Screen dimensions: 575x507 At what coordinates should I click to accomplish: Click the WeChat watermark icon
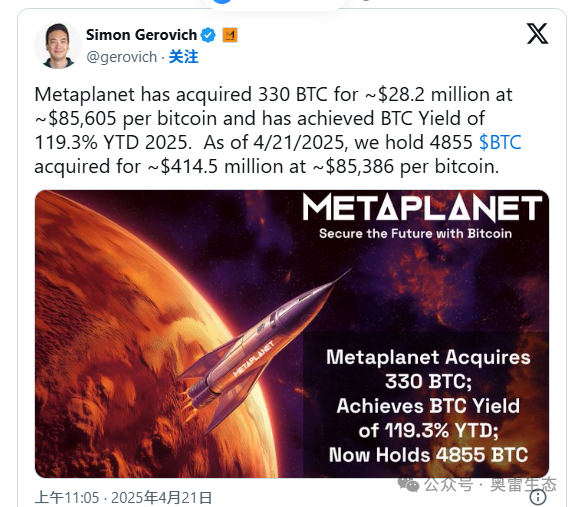(408, 485)
